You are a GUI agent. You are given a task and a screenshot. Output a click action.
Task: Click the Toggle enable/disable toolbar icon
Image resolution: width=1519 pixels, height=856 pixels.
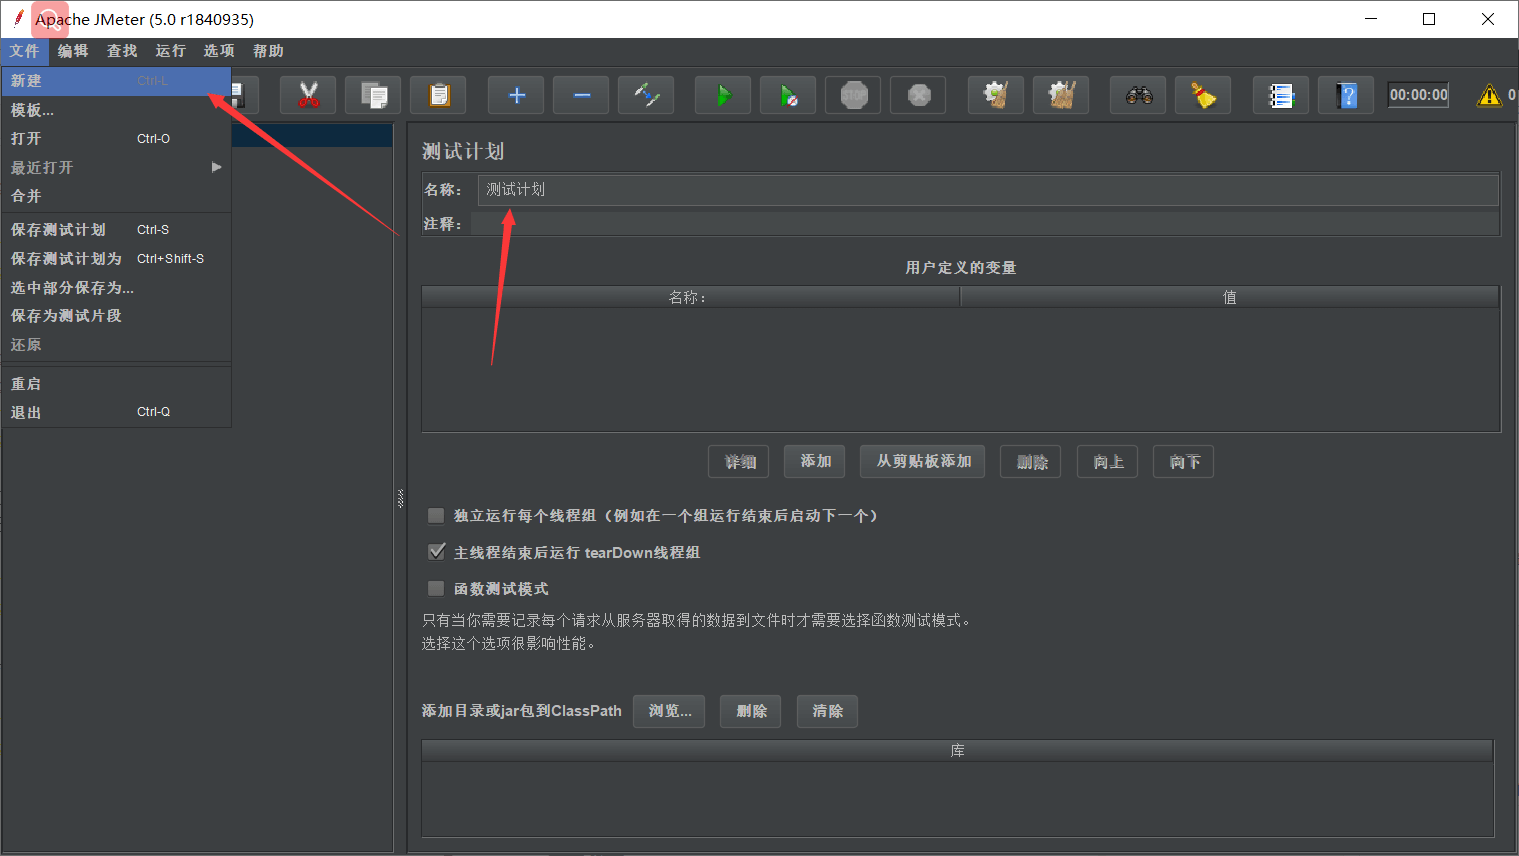point(646,95)
